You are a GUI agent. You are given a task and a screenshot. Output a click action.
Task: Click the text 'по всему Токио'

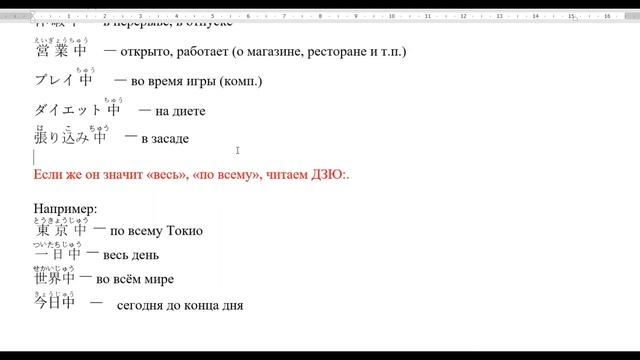click(156, 231)
